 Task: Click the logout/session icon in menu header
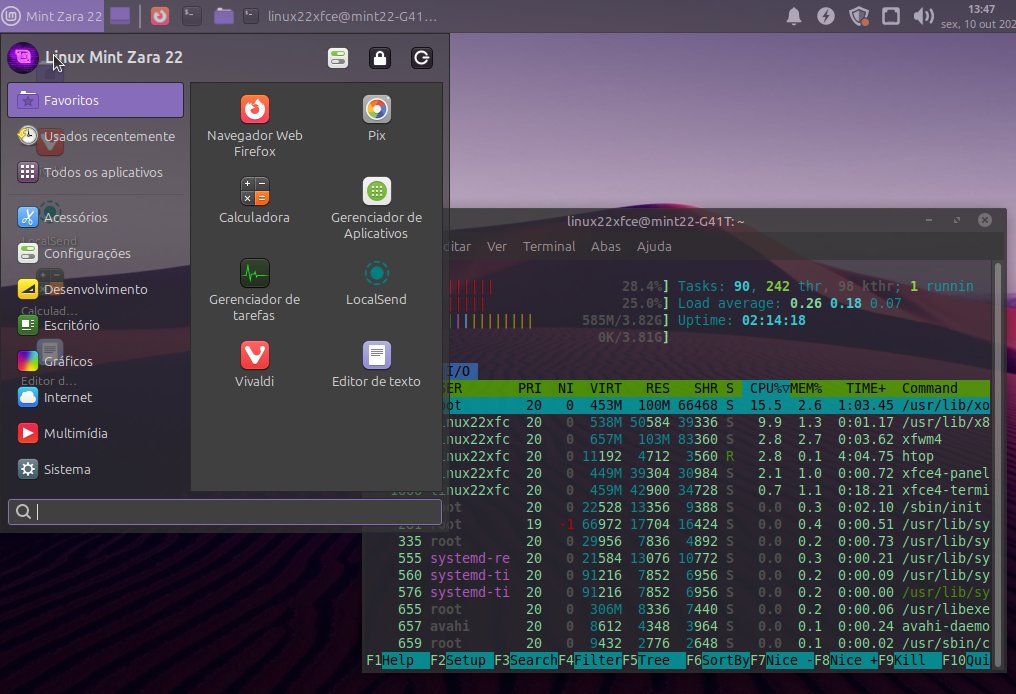pos(422,58)
